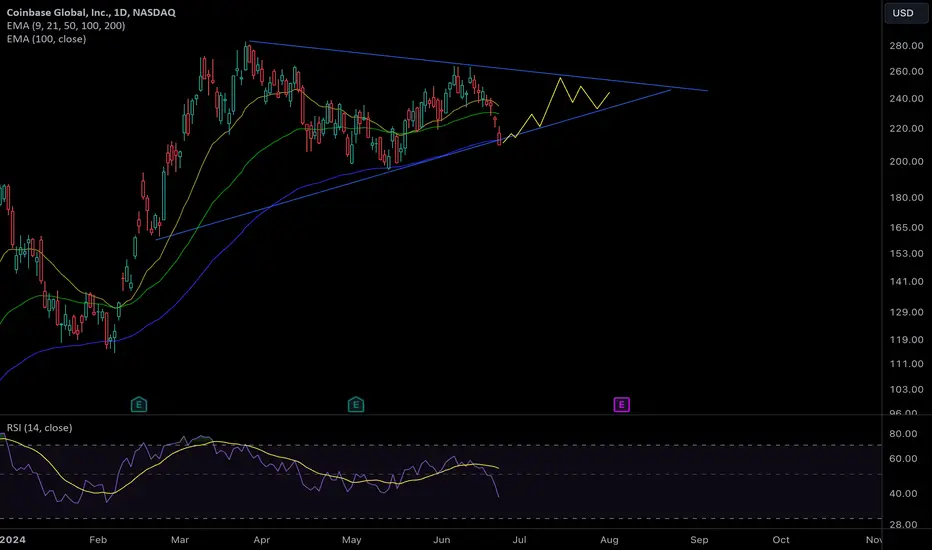Select EMA (9, 21, 50, 100, 200) indicator legend
The height and width of the screenshot is (550, 932).
point(66,26)
